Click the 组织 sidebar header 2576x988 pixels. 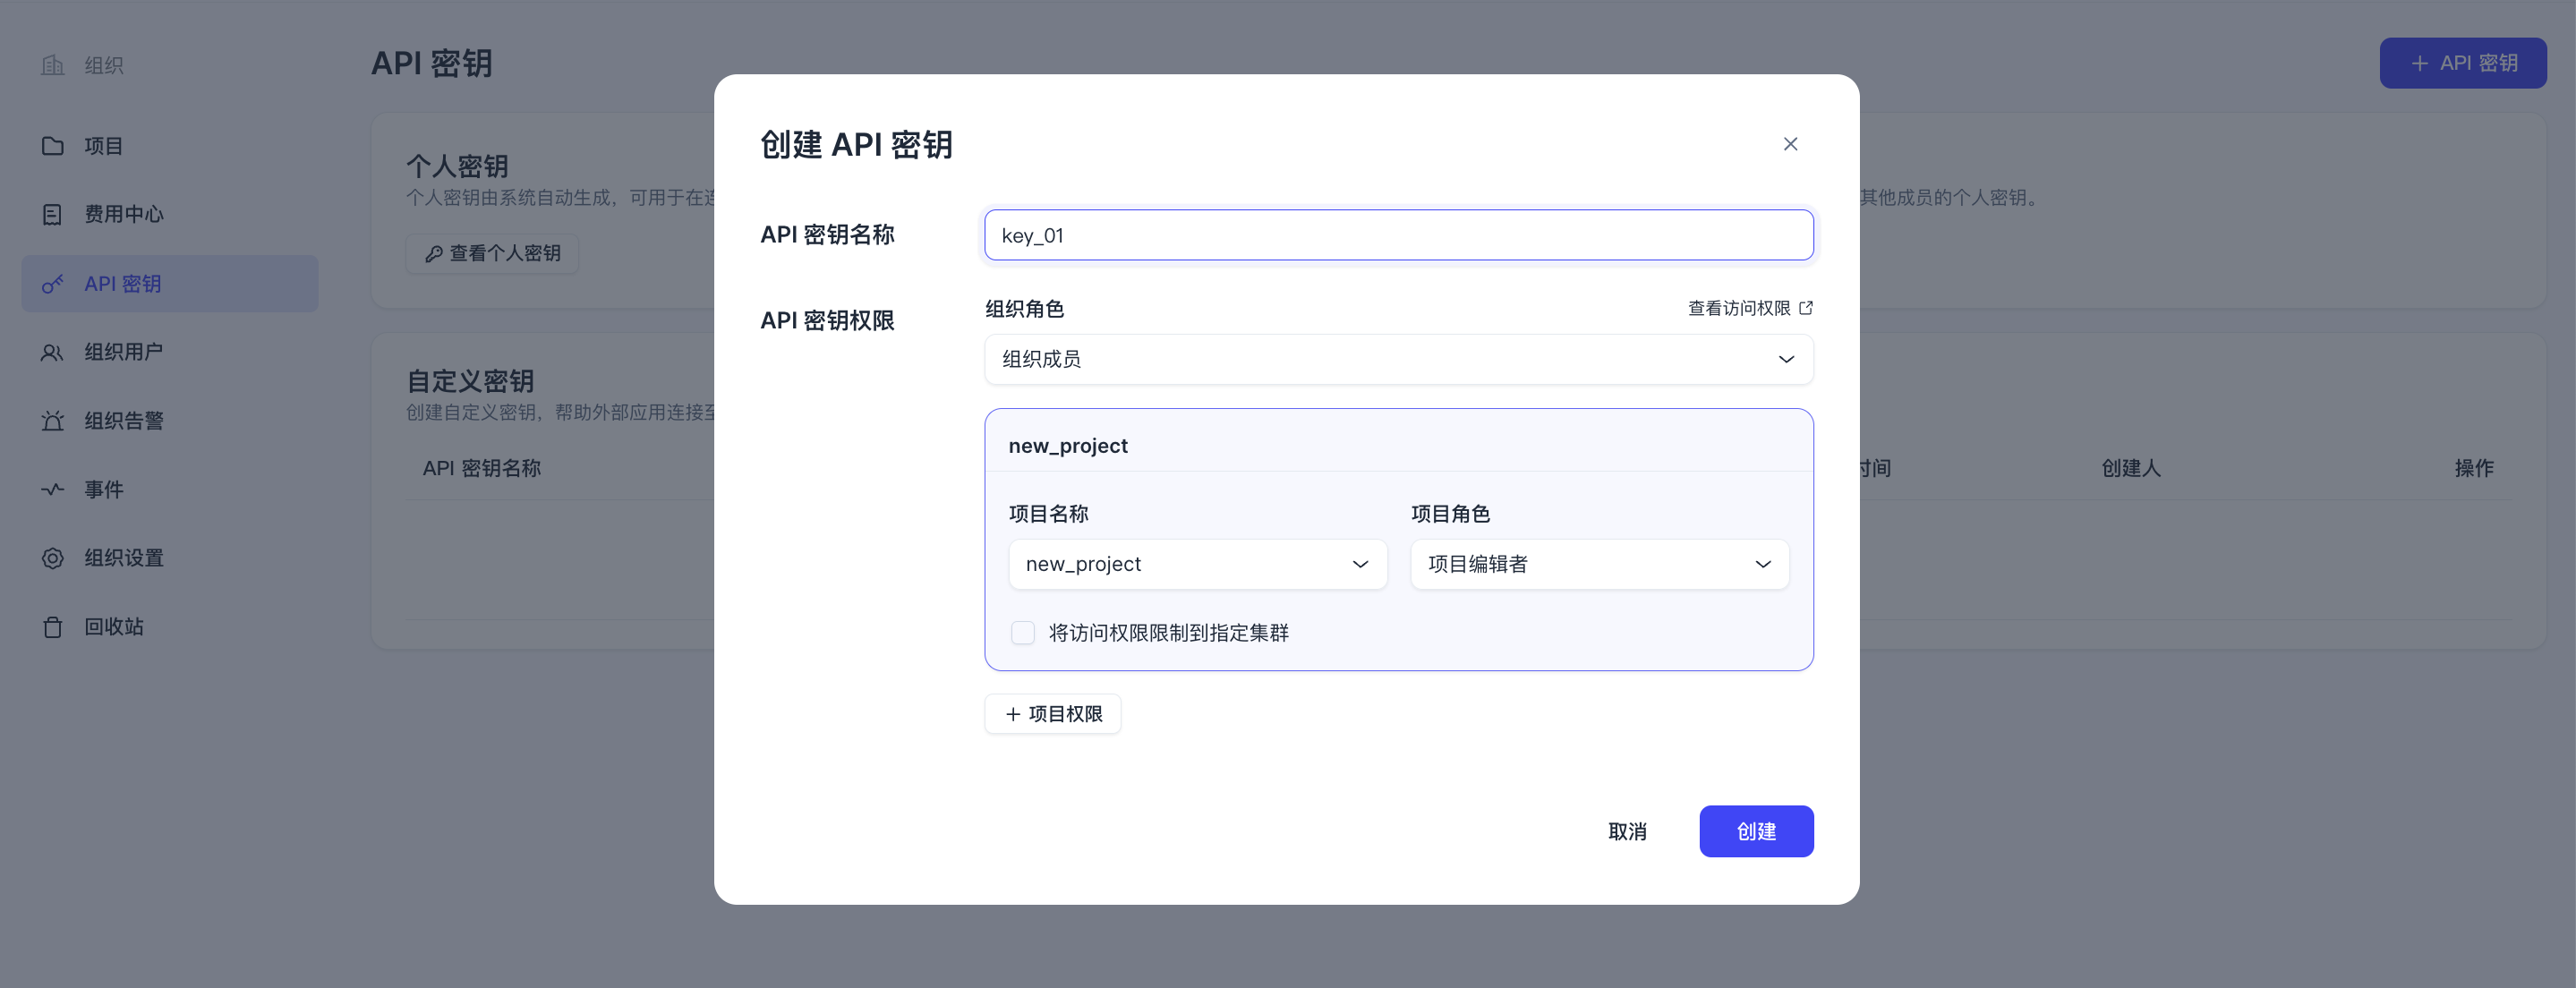(x=83, y=65)
